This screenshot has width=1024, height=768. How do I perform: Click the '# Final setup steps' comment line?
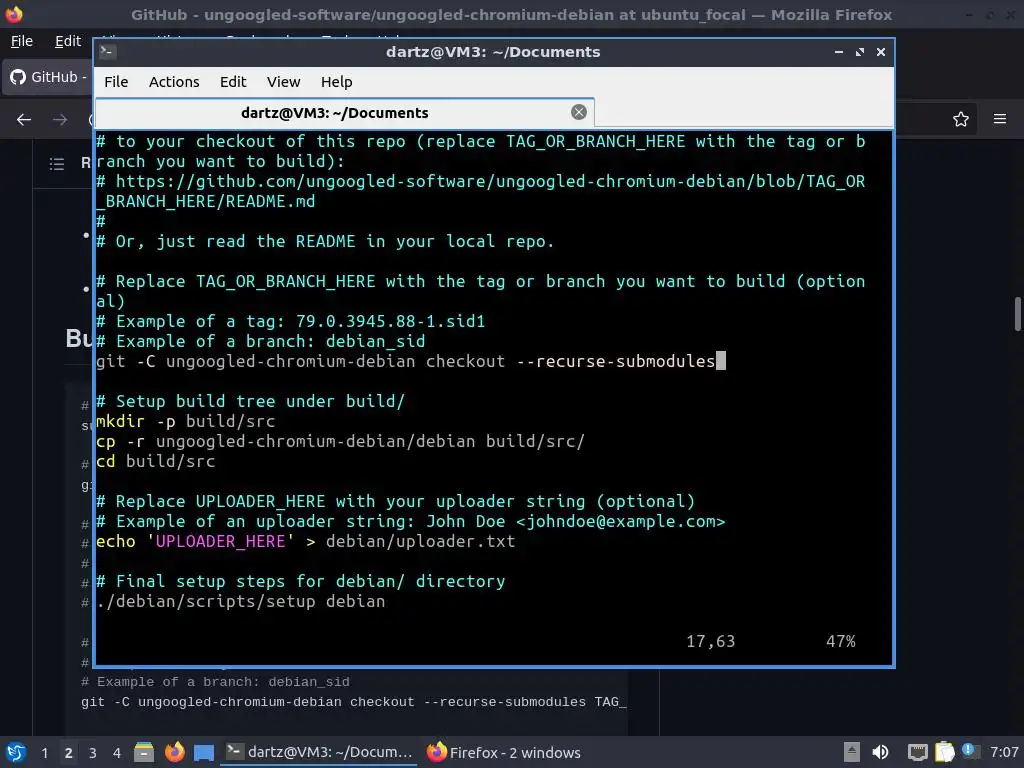300,581
